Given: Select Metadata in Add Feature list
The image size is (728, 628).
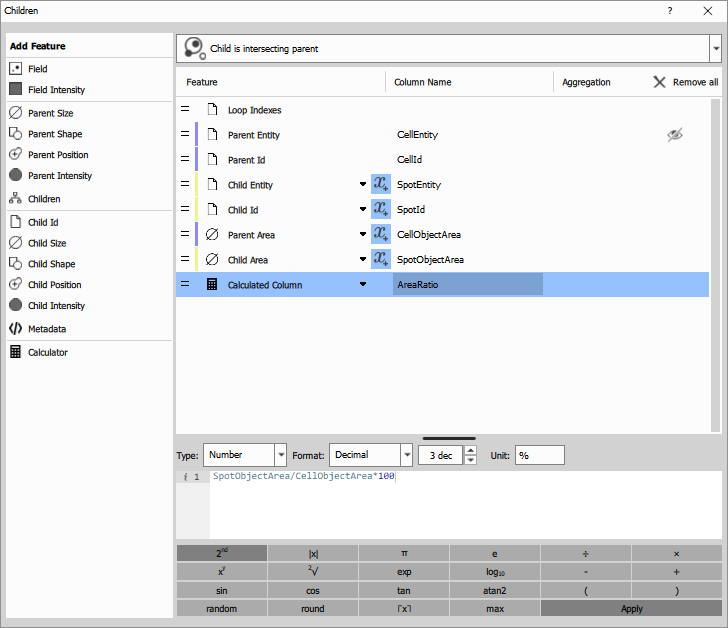Looking at the screenshot, I should [x=47, y=329].
